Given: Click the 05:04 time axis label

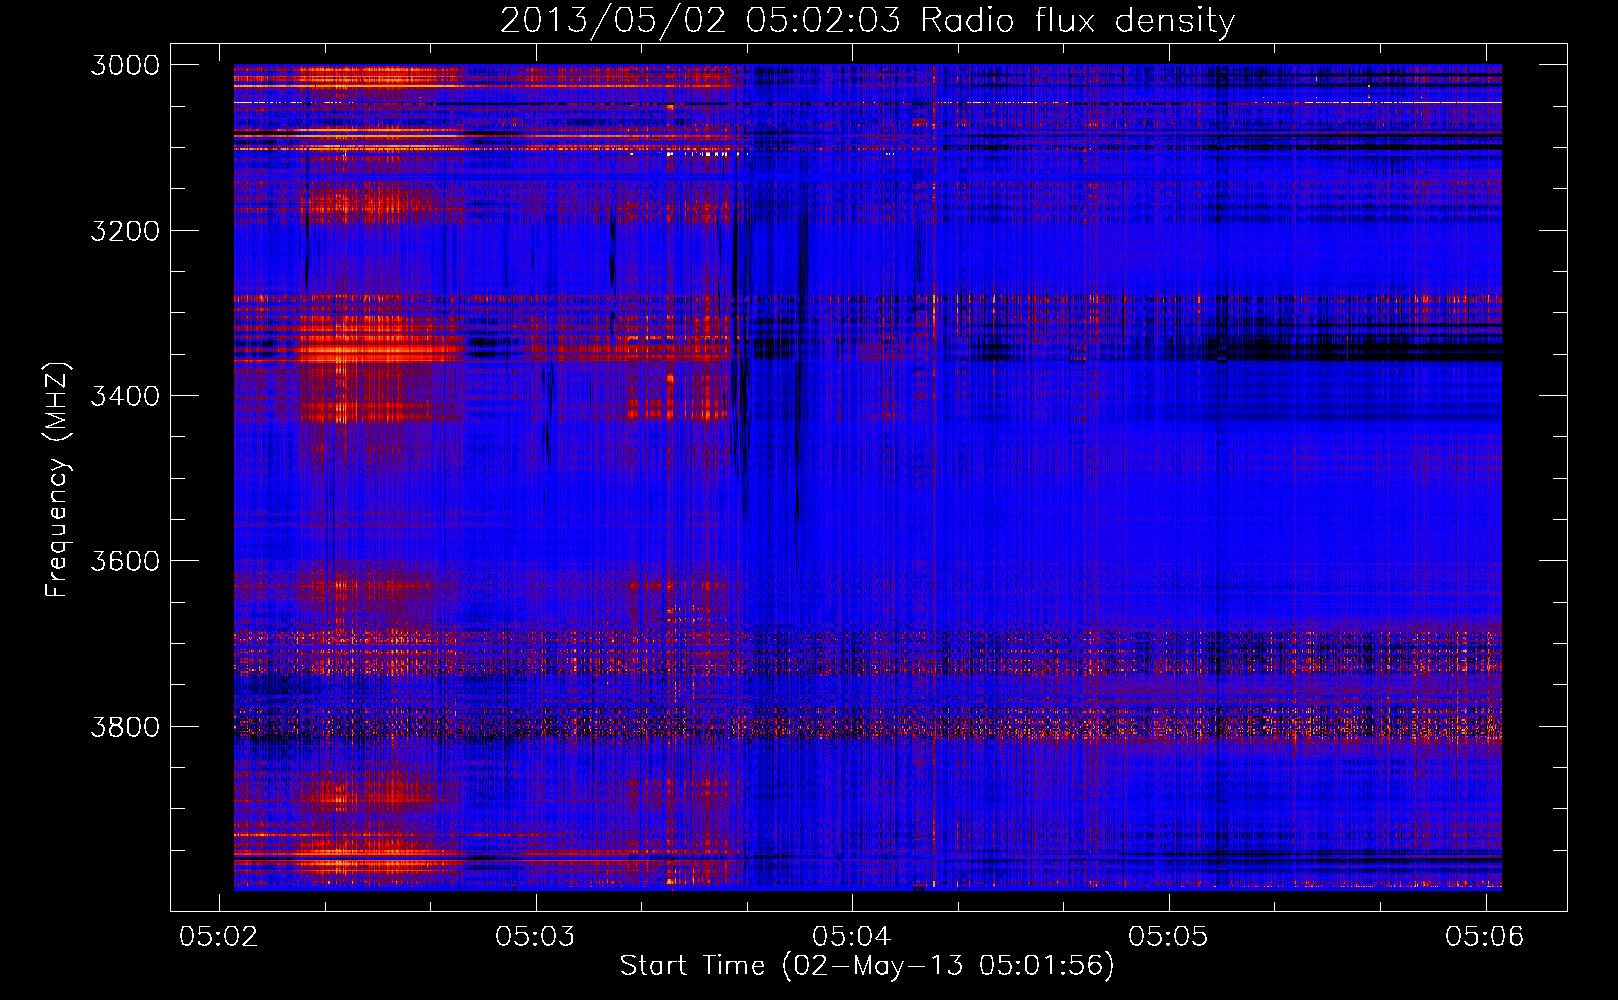Looking at the screenshot, I should [852, 936].
